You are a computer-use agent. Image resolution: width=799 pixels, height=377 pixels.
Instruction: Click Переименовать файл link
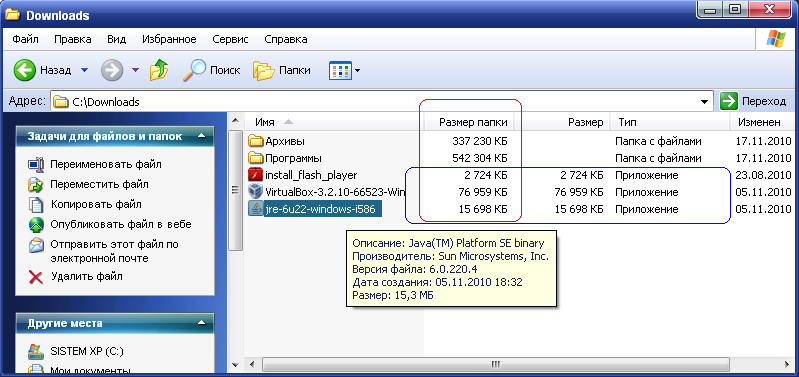pyautogui.click(x=105, y=164)
